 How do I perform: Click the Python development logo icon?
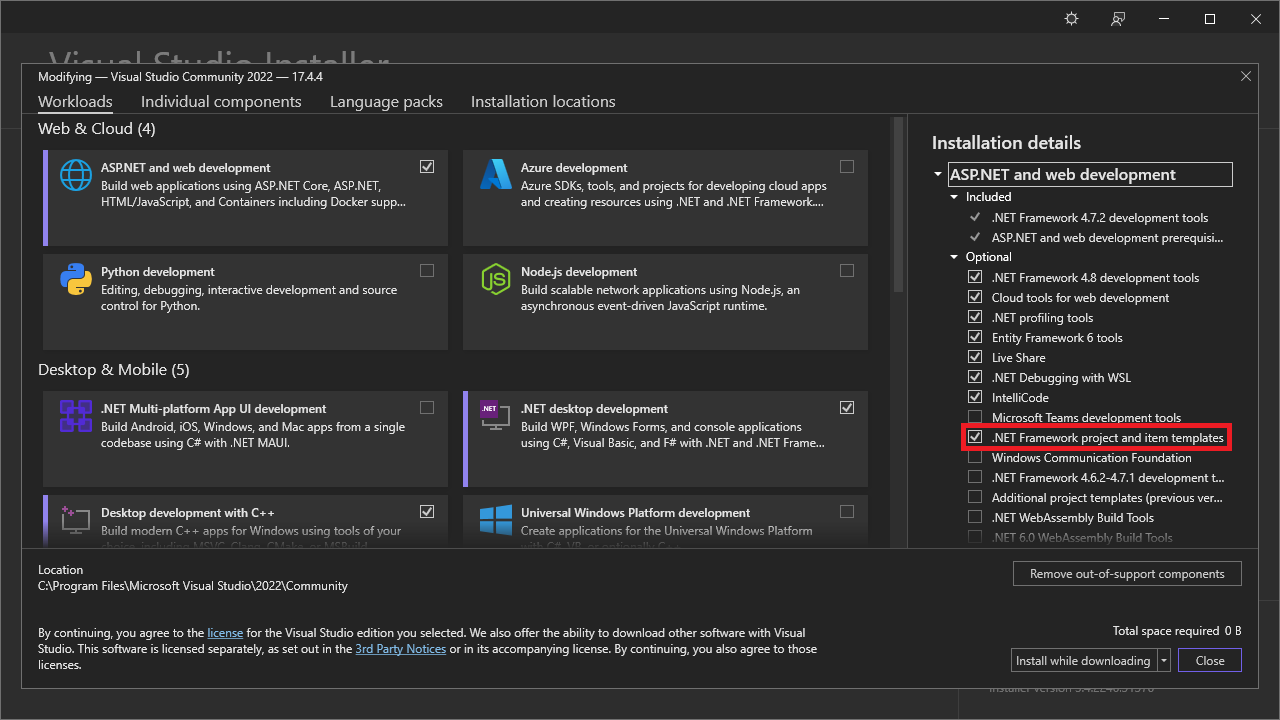(76, 279)
